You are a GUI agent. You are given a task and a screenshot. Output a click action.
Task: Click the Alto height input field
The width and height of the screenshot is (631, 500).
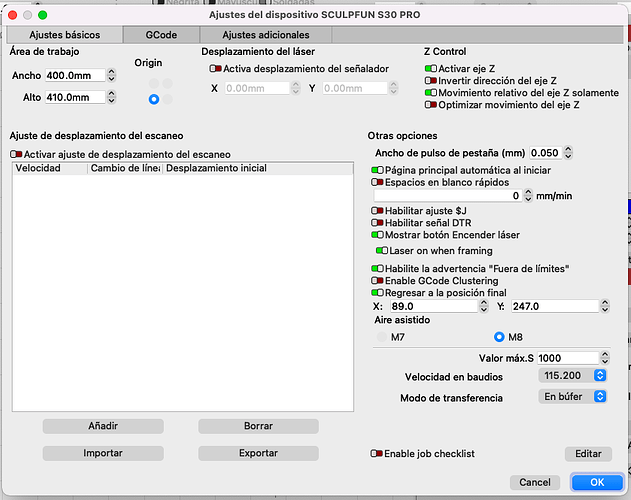pos(75,97)
